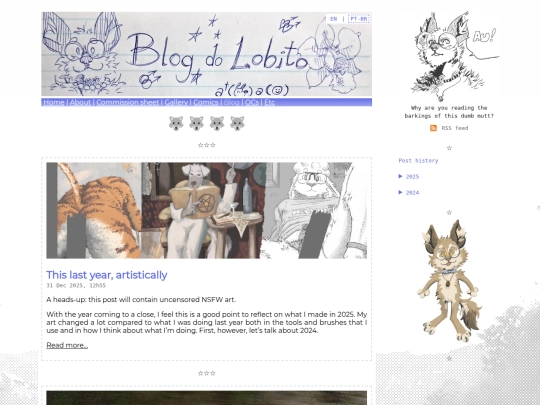Expand the 2024 post history
The height and width of the screenshot is (405, 540).
click(409, 193)
